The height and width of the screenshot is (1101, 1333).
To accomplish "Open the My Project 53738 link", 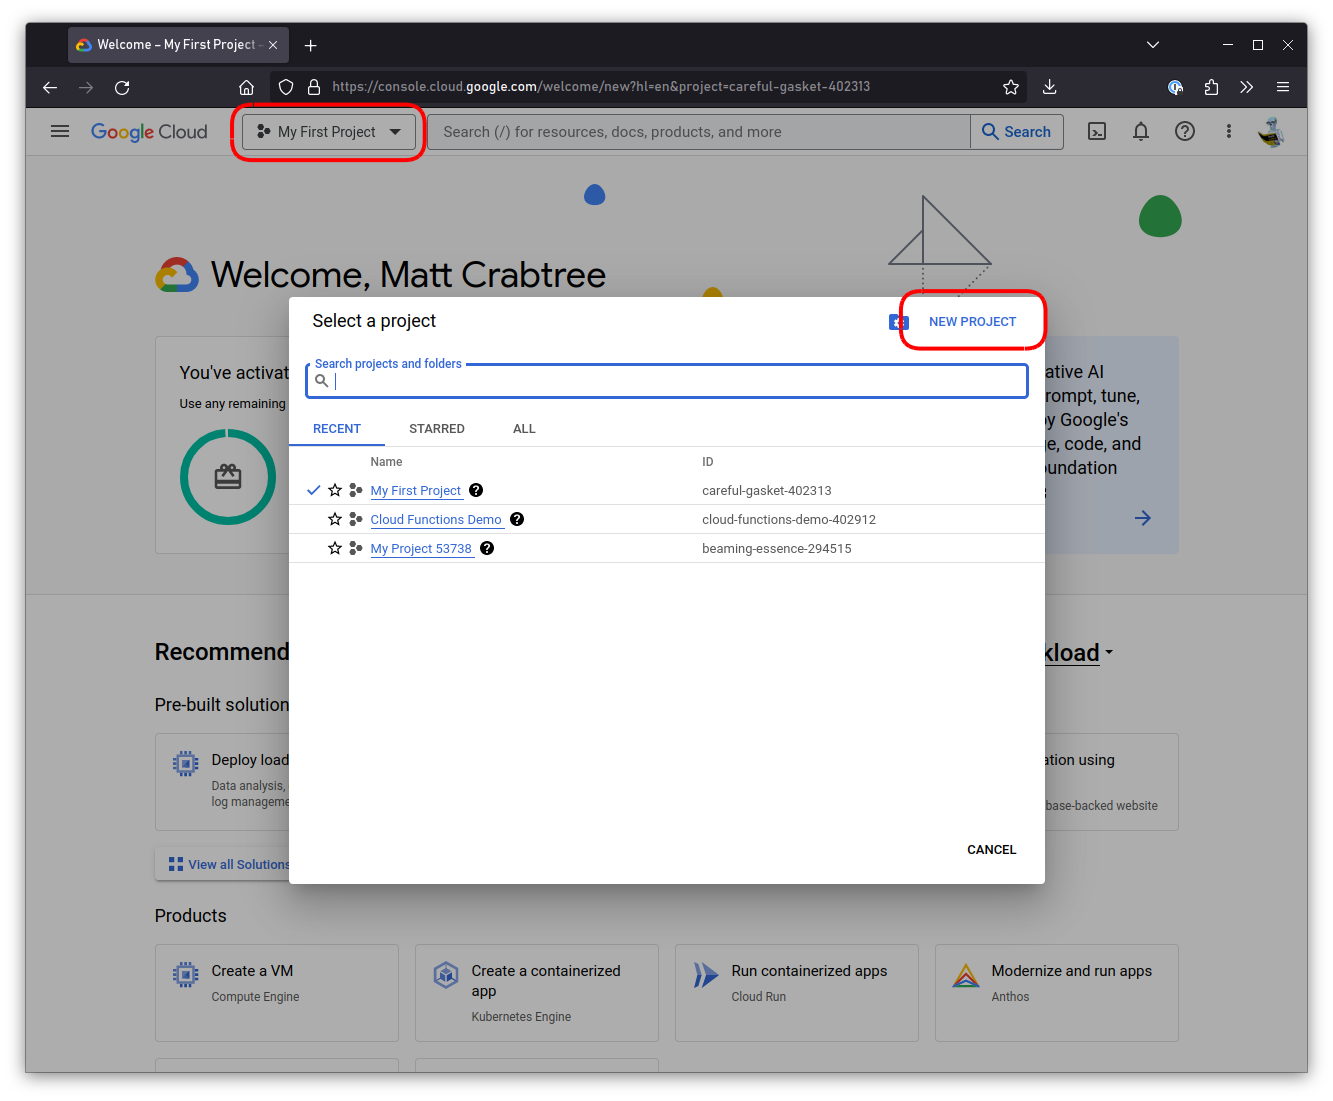I will click(x=421, y=549).
